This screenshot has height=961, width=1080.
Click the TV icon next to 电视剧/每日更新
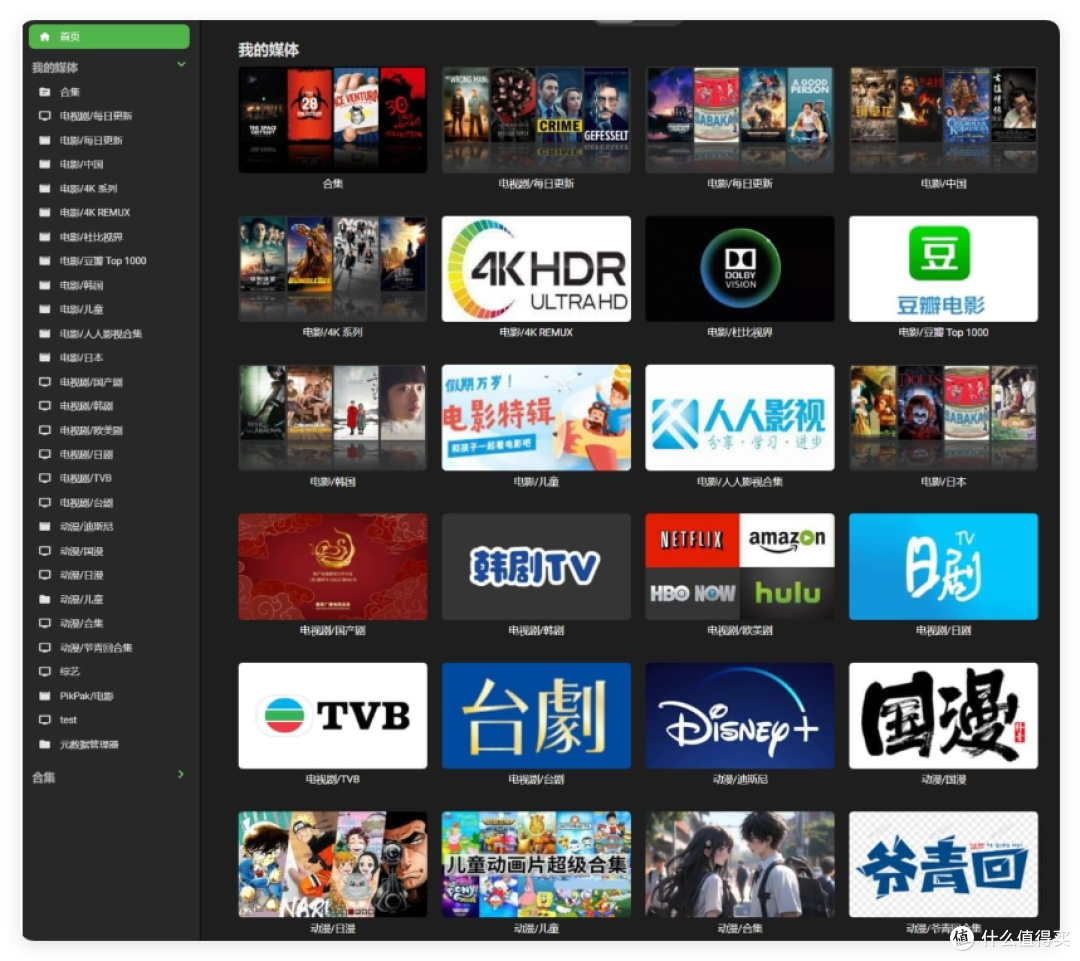[44, 116]
